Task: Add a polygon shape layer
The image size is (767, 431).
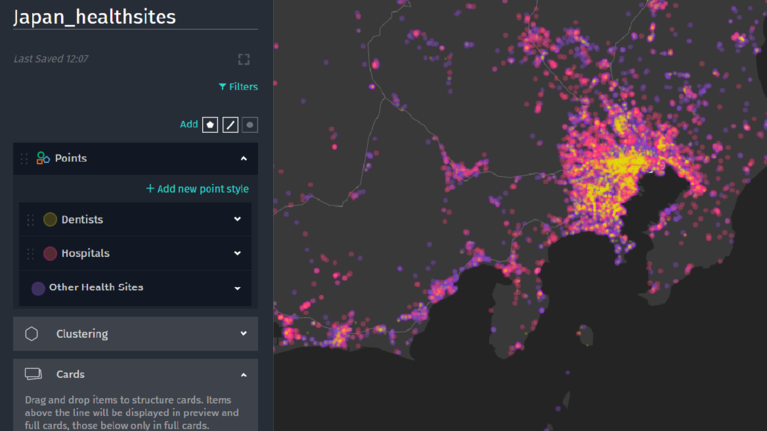Action: click(210, 125)
